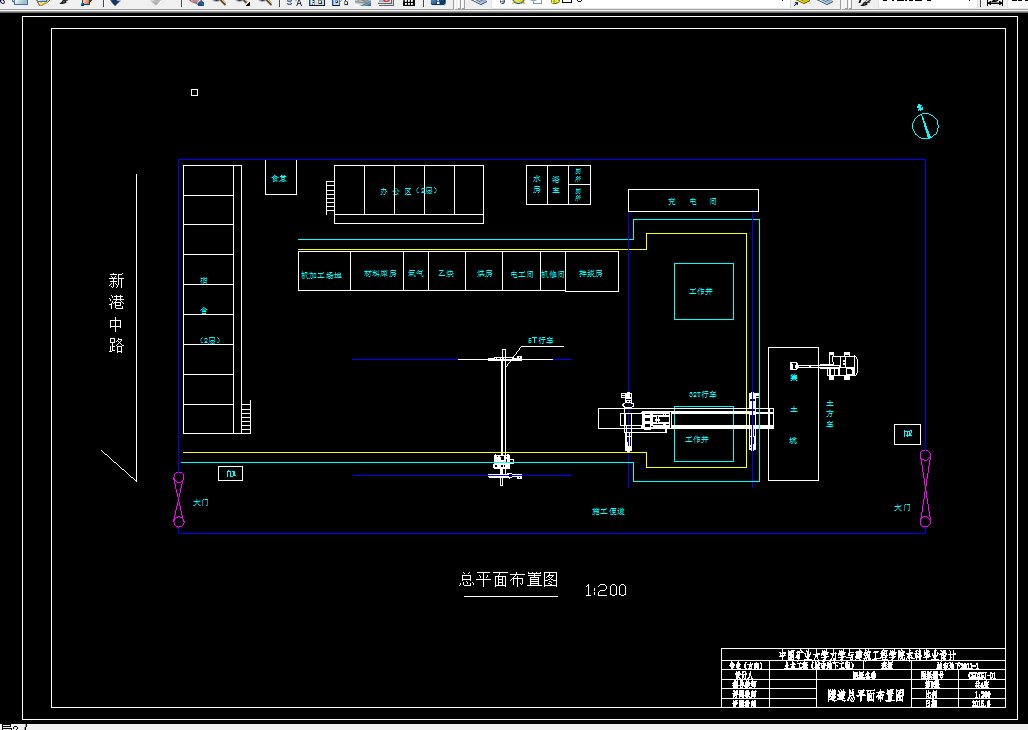The height and width of the screenshot is (730, 1028).
Task: Click the 办公区(2层) office label
Action: [408, 191]
